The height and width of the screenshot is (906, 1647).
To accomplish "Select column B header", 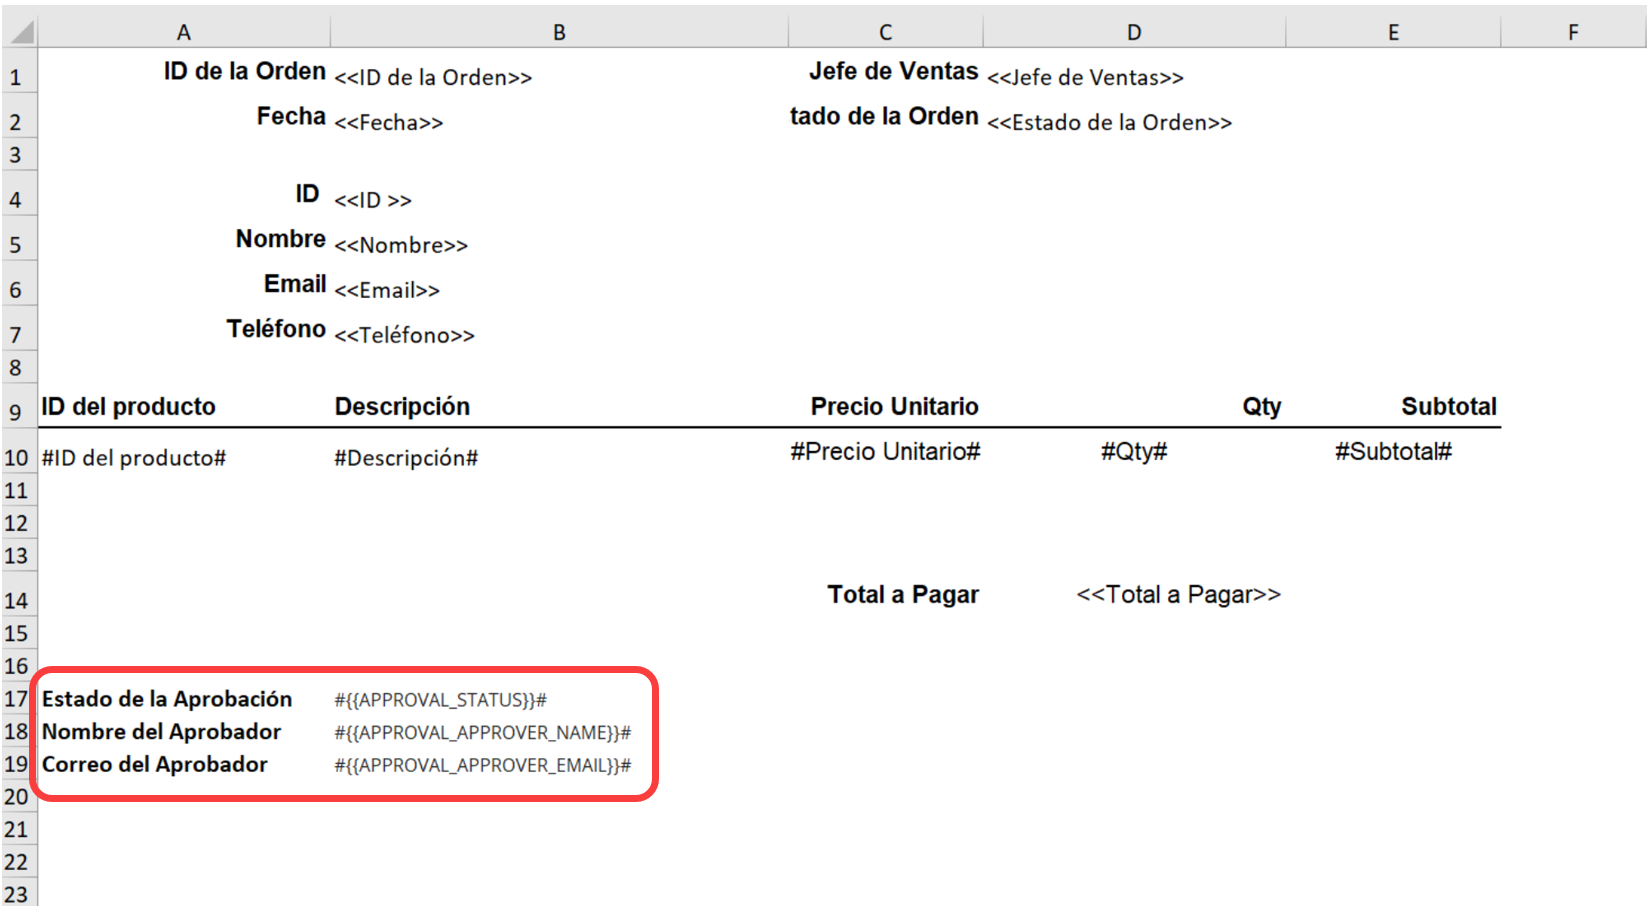I will click(559, 32).
